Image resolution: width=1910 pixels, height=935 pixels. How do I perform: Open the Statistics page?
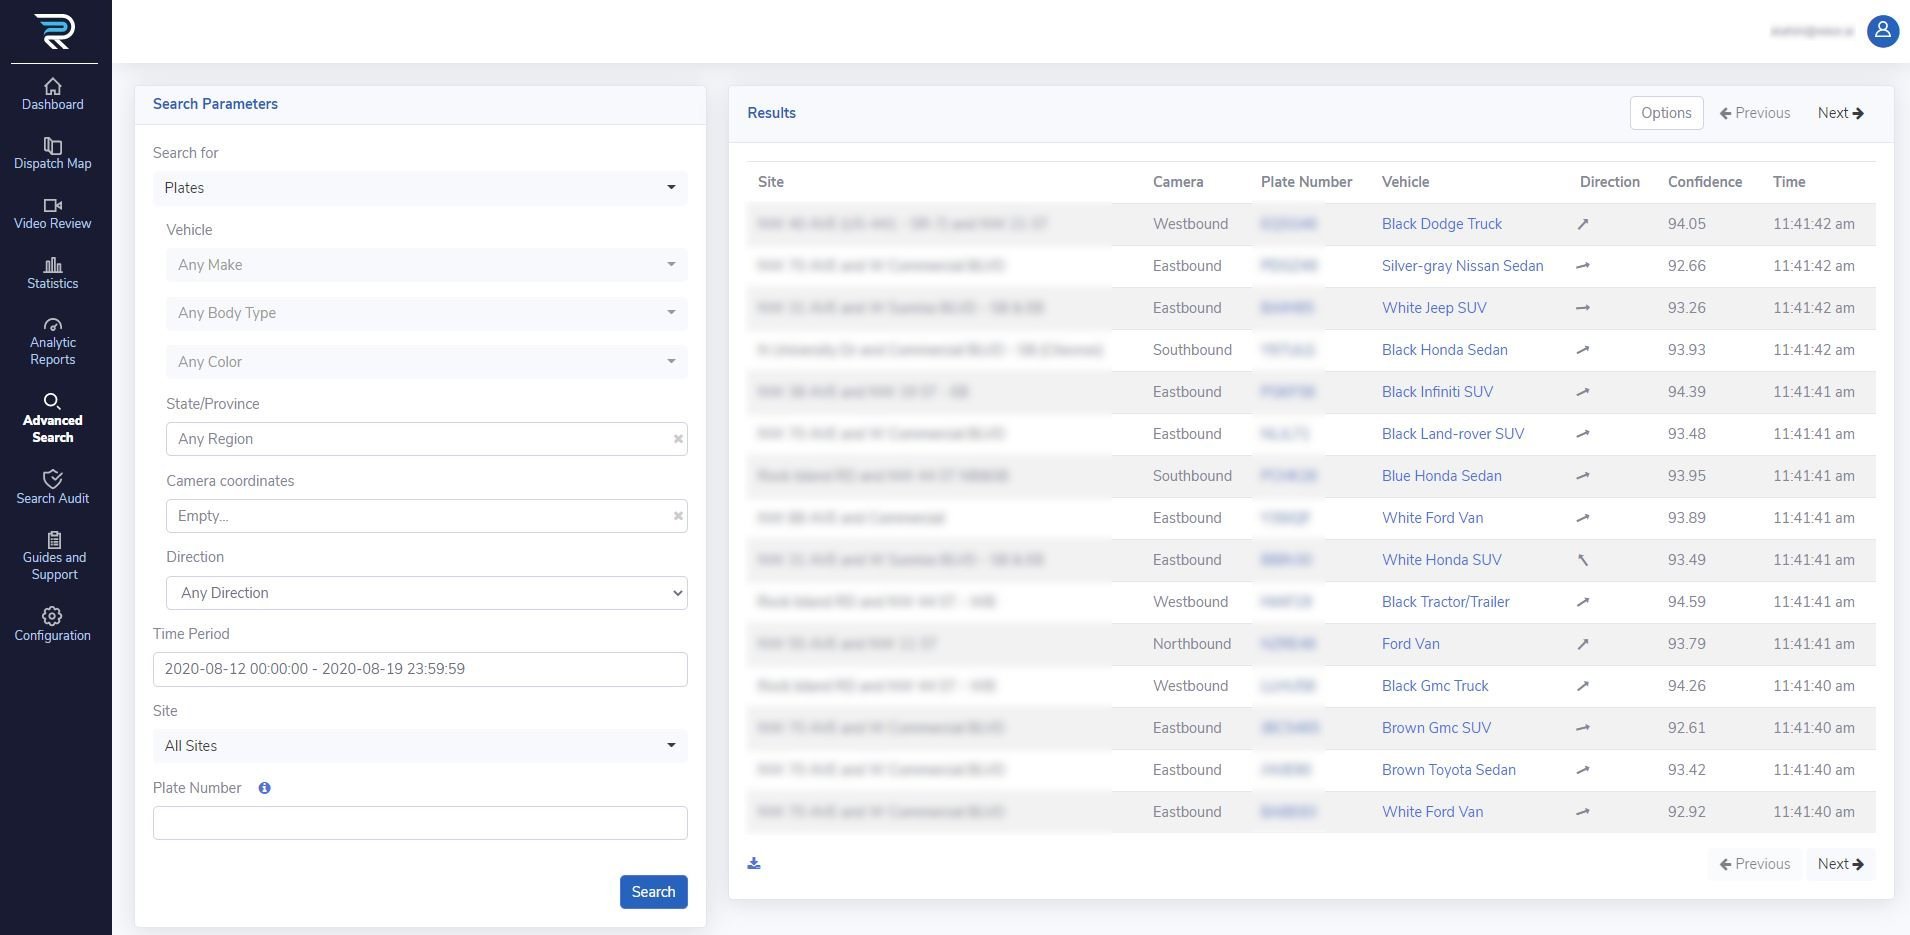[x=52, y=274]
